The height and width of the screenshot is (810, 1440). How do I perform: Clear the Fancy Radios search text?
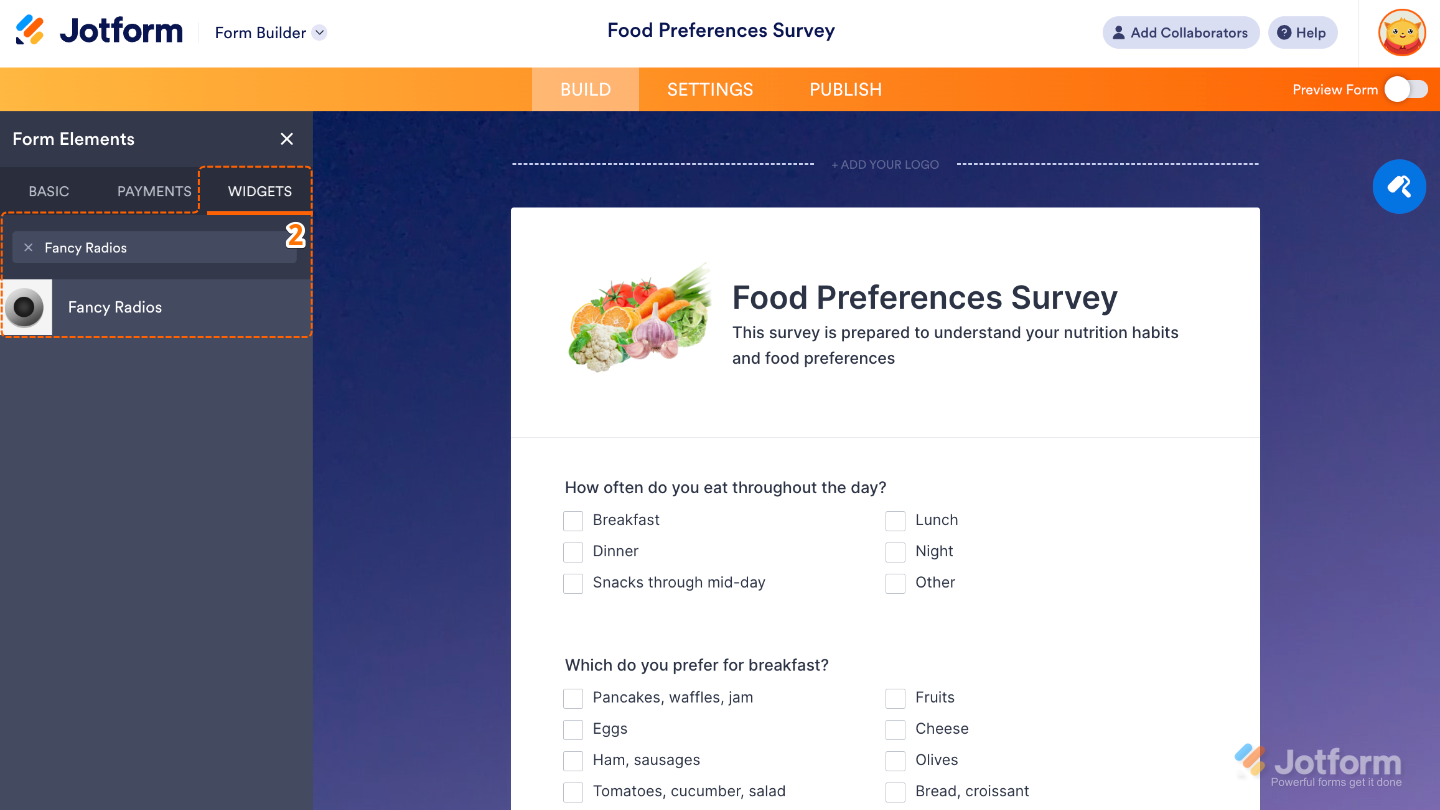click(28, 248)
